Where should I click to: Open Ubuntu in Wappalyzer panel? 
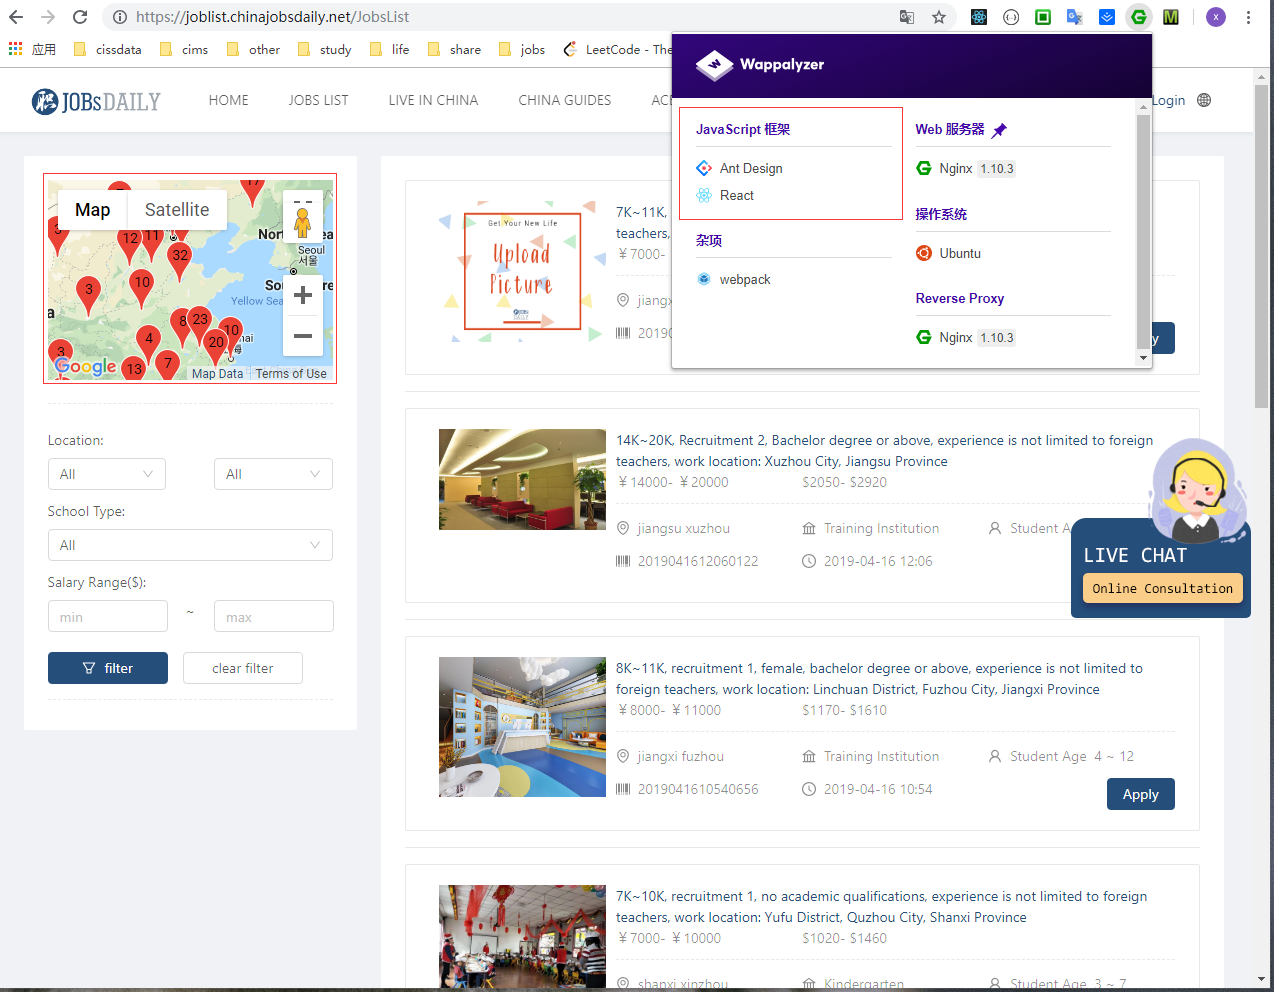(x=949, y=253)
